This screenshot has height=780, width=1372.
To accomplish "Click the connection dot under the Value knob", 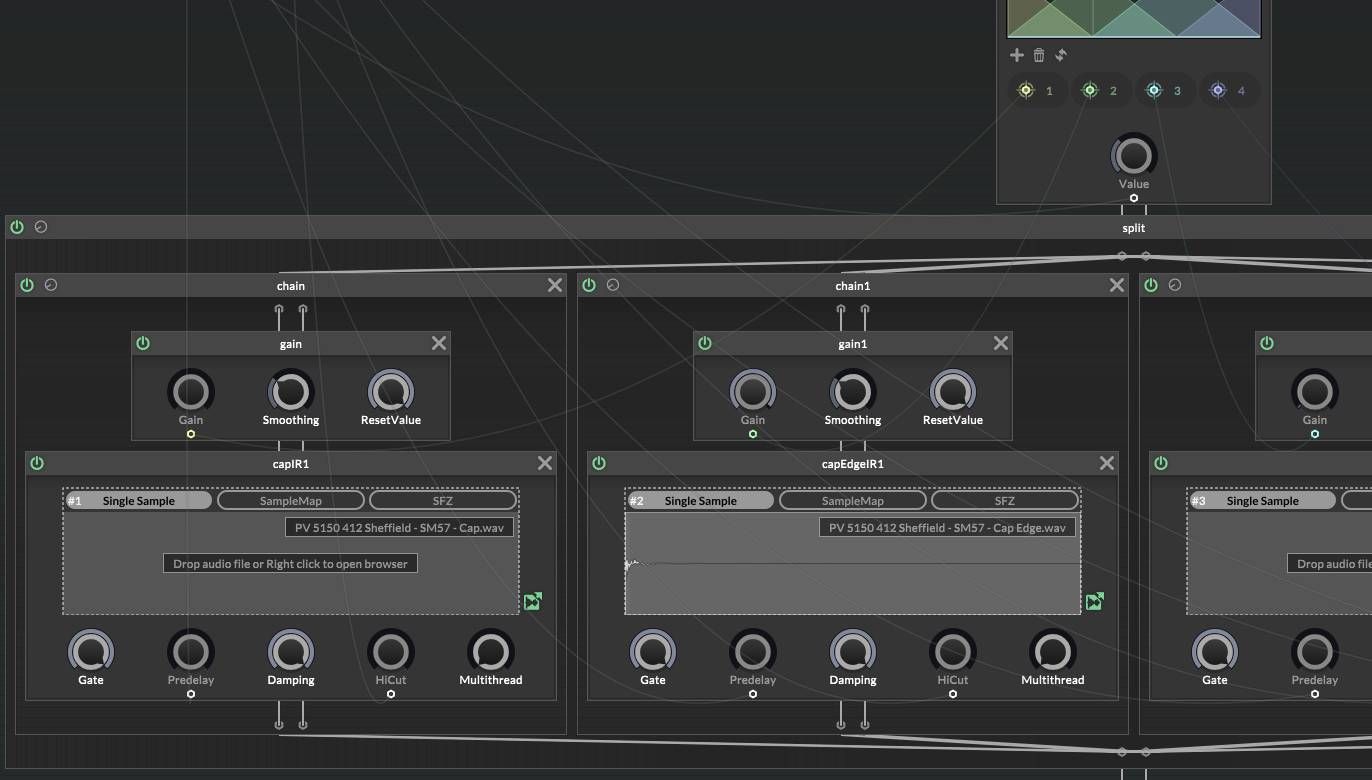I will pos(1134,198).
